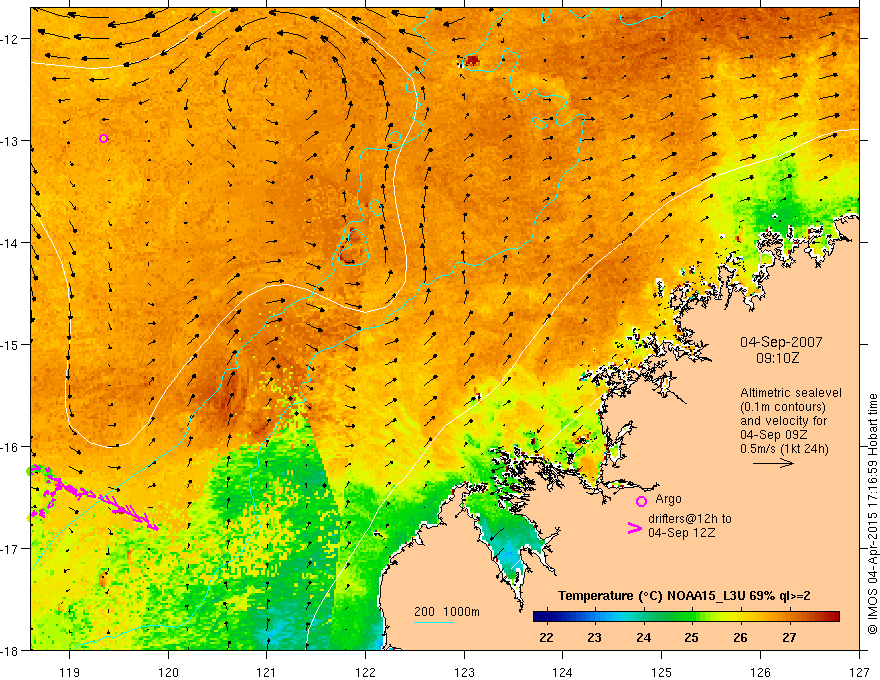Screen dimensions: 880x680
Task: Click the latitude label -15
Action: pyautogui.click(x=9, y=344)
